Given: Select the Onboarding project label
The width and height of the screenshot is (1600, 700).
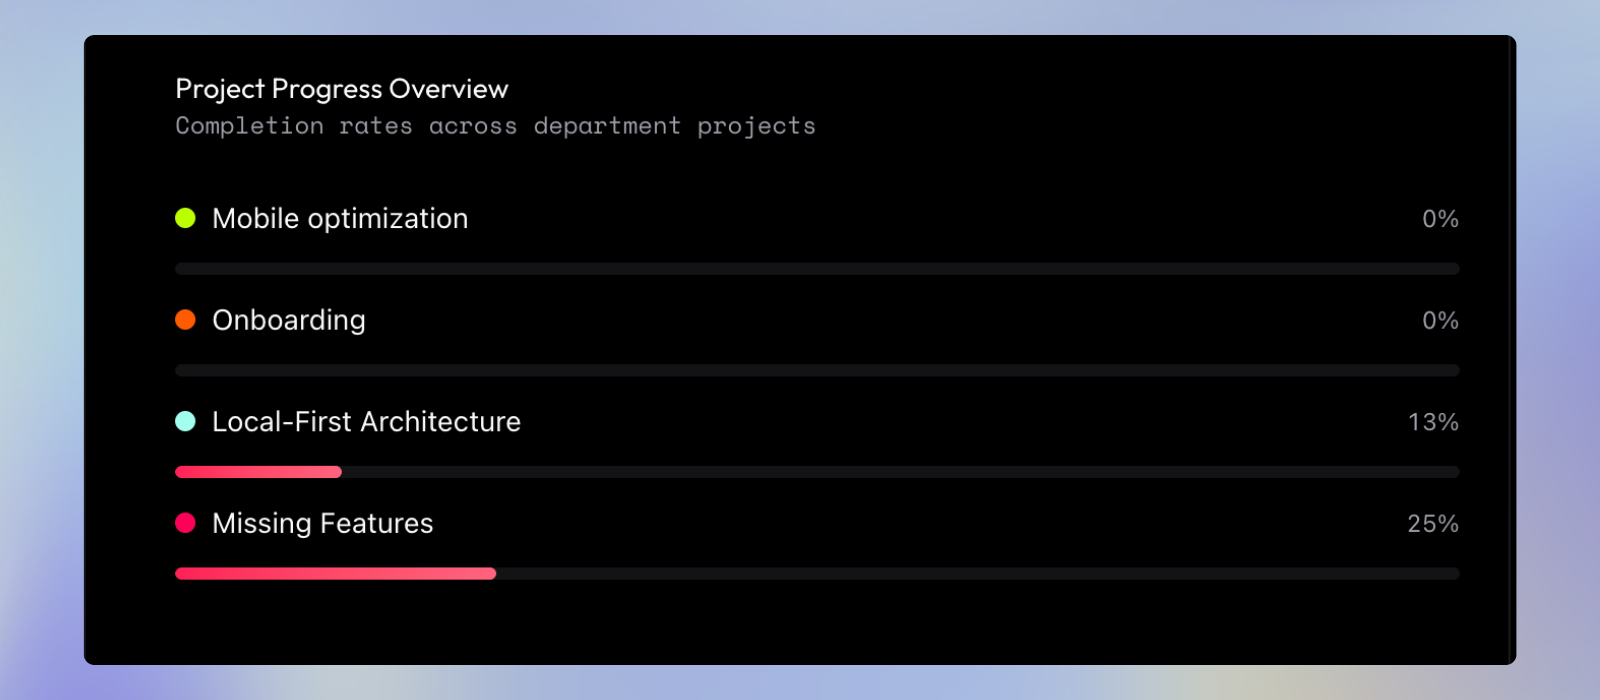Looking at the screenshot, I should 289,320.
